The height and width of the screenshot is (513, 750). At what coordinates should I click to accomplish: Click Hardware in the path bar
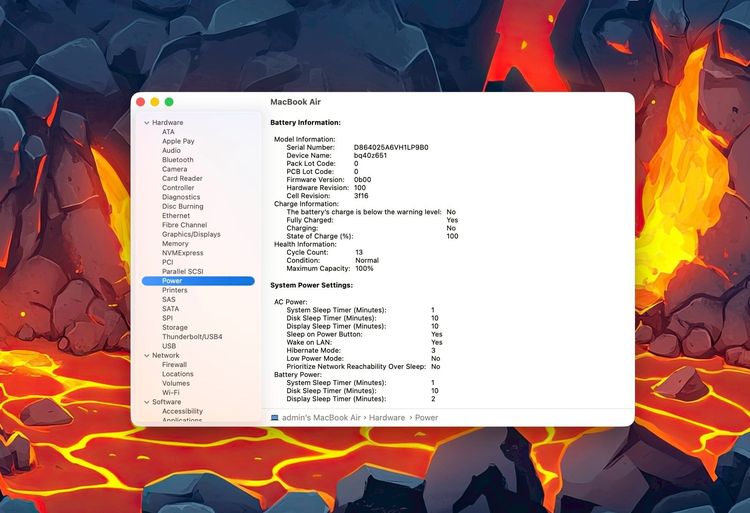tap(387, 418)
